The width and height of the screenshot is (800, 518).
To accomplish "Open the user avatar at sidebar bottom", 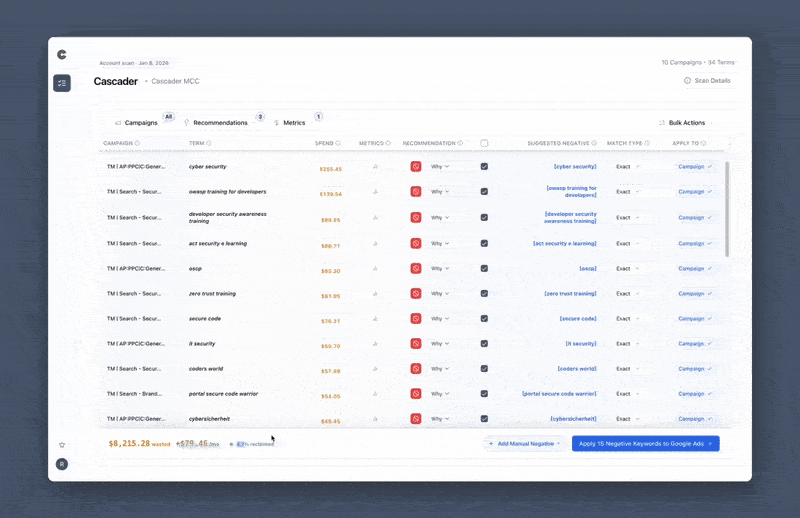I will pos(62,464).
